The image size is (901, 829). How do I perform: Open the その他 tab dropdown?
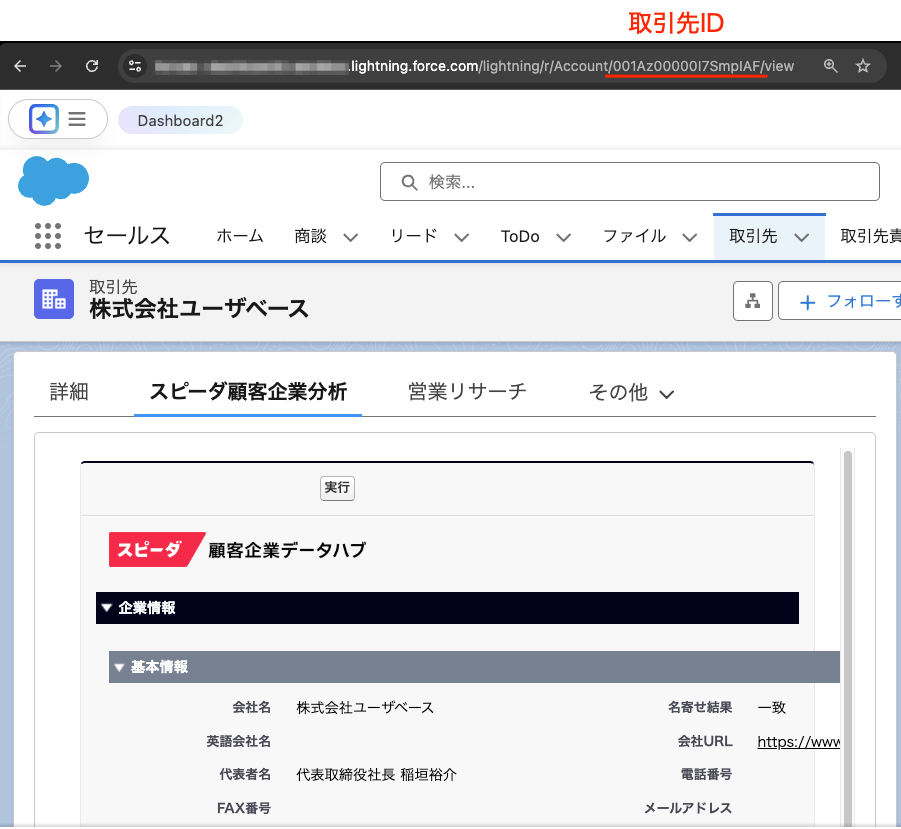(x=631, y=393)
